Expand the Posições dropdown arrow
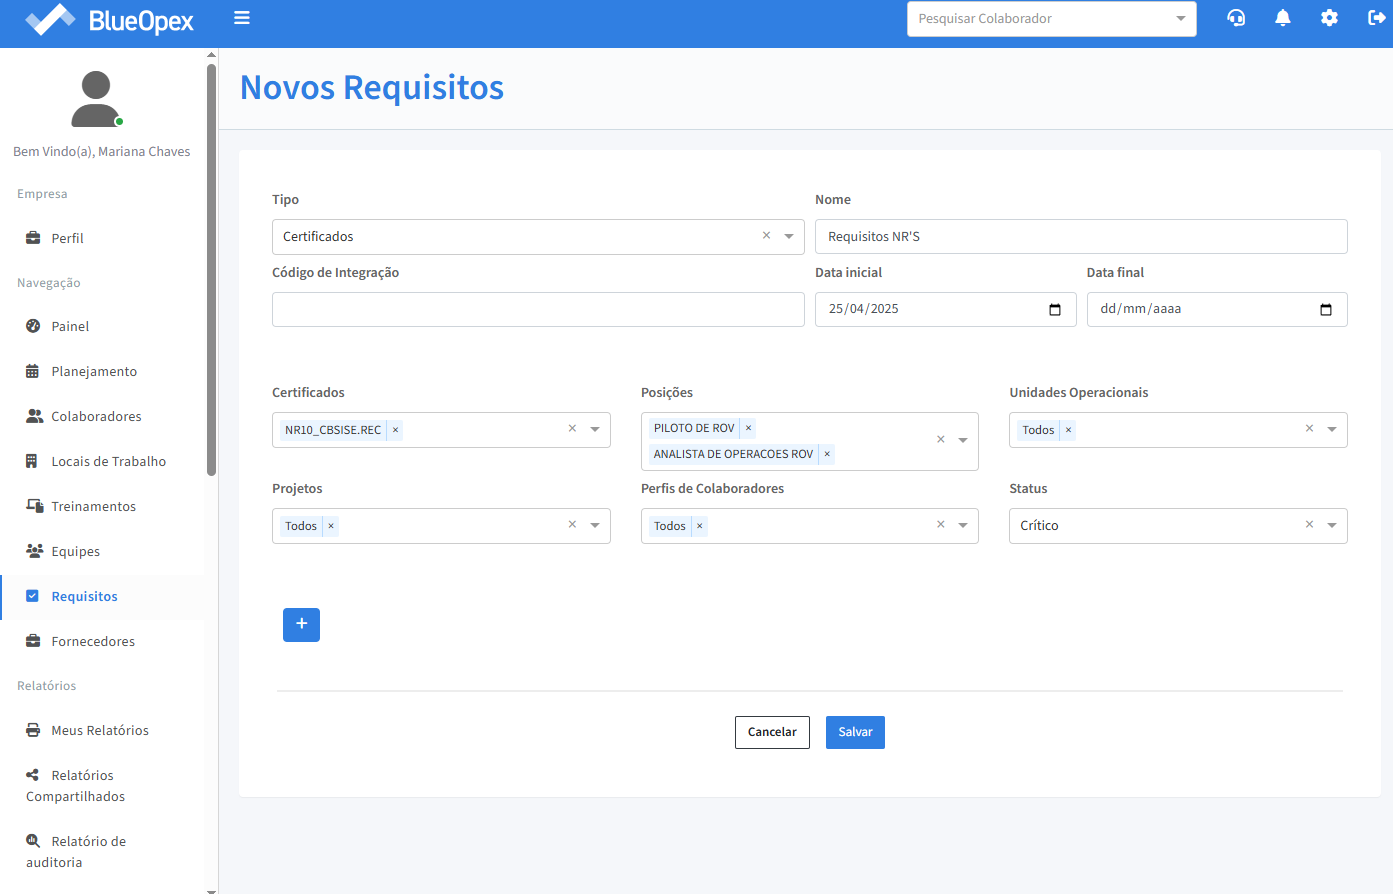Screen dimensions: 1393x894 (963, 441)
